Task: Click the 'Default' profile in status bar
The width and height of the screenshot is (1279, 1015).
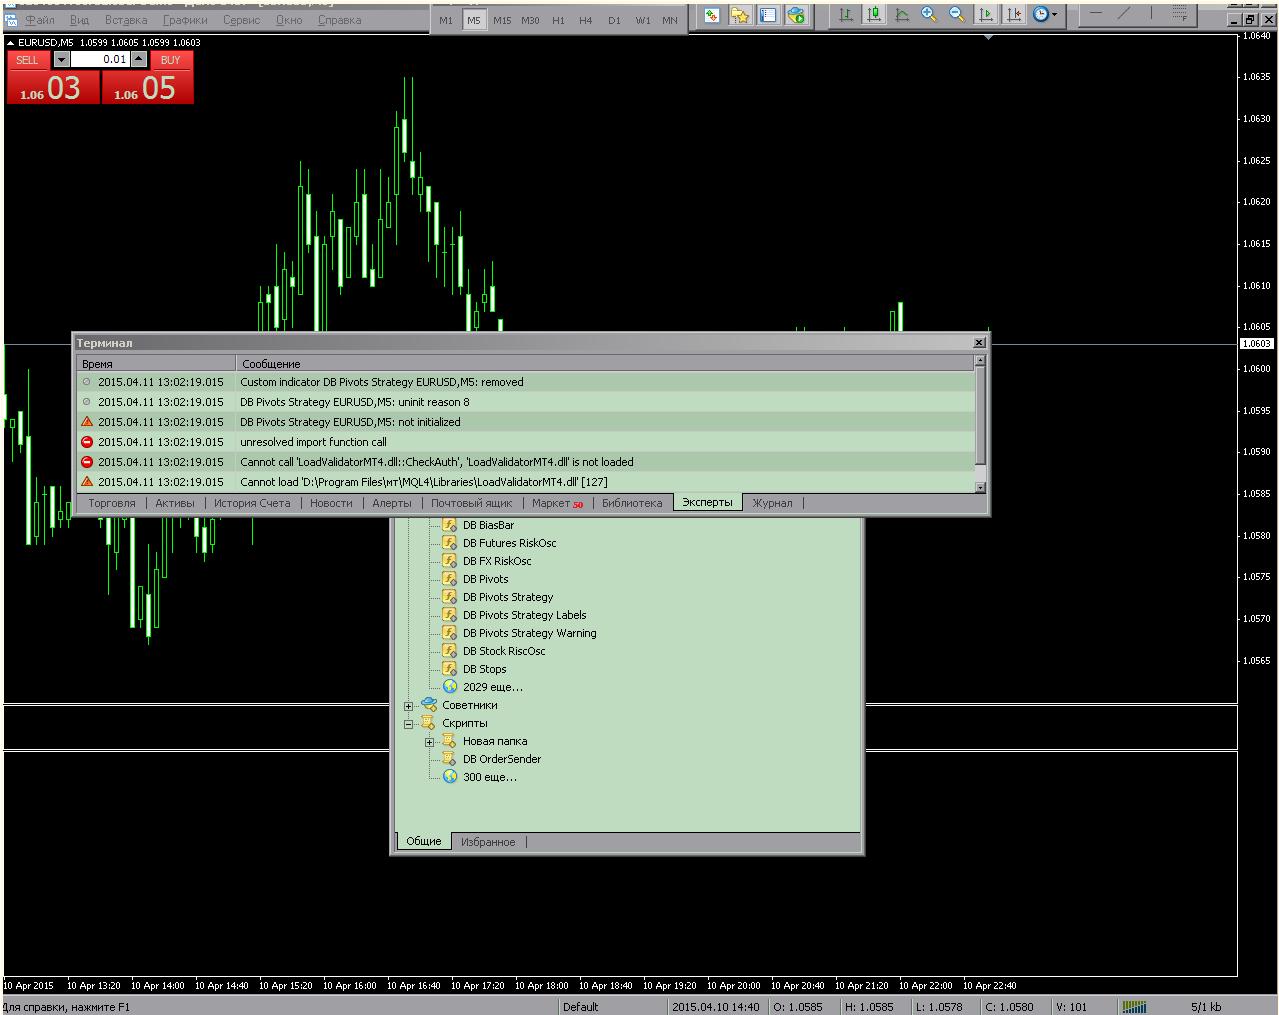Action: (x=580, y=1007)
